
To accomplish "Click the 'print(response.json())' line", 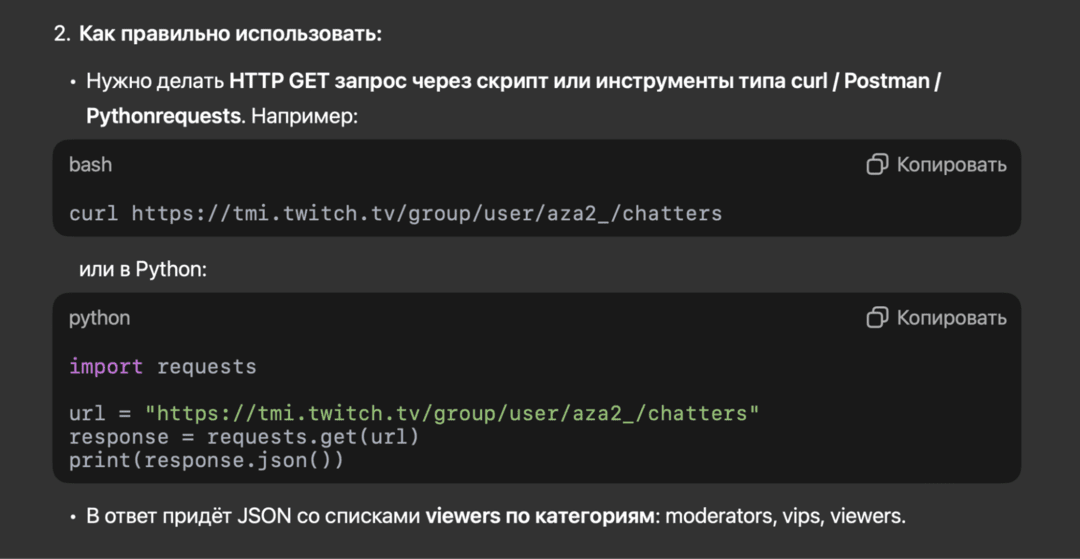I will [206, 460].
